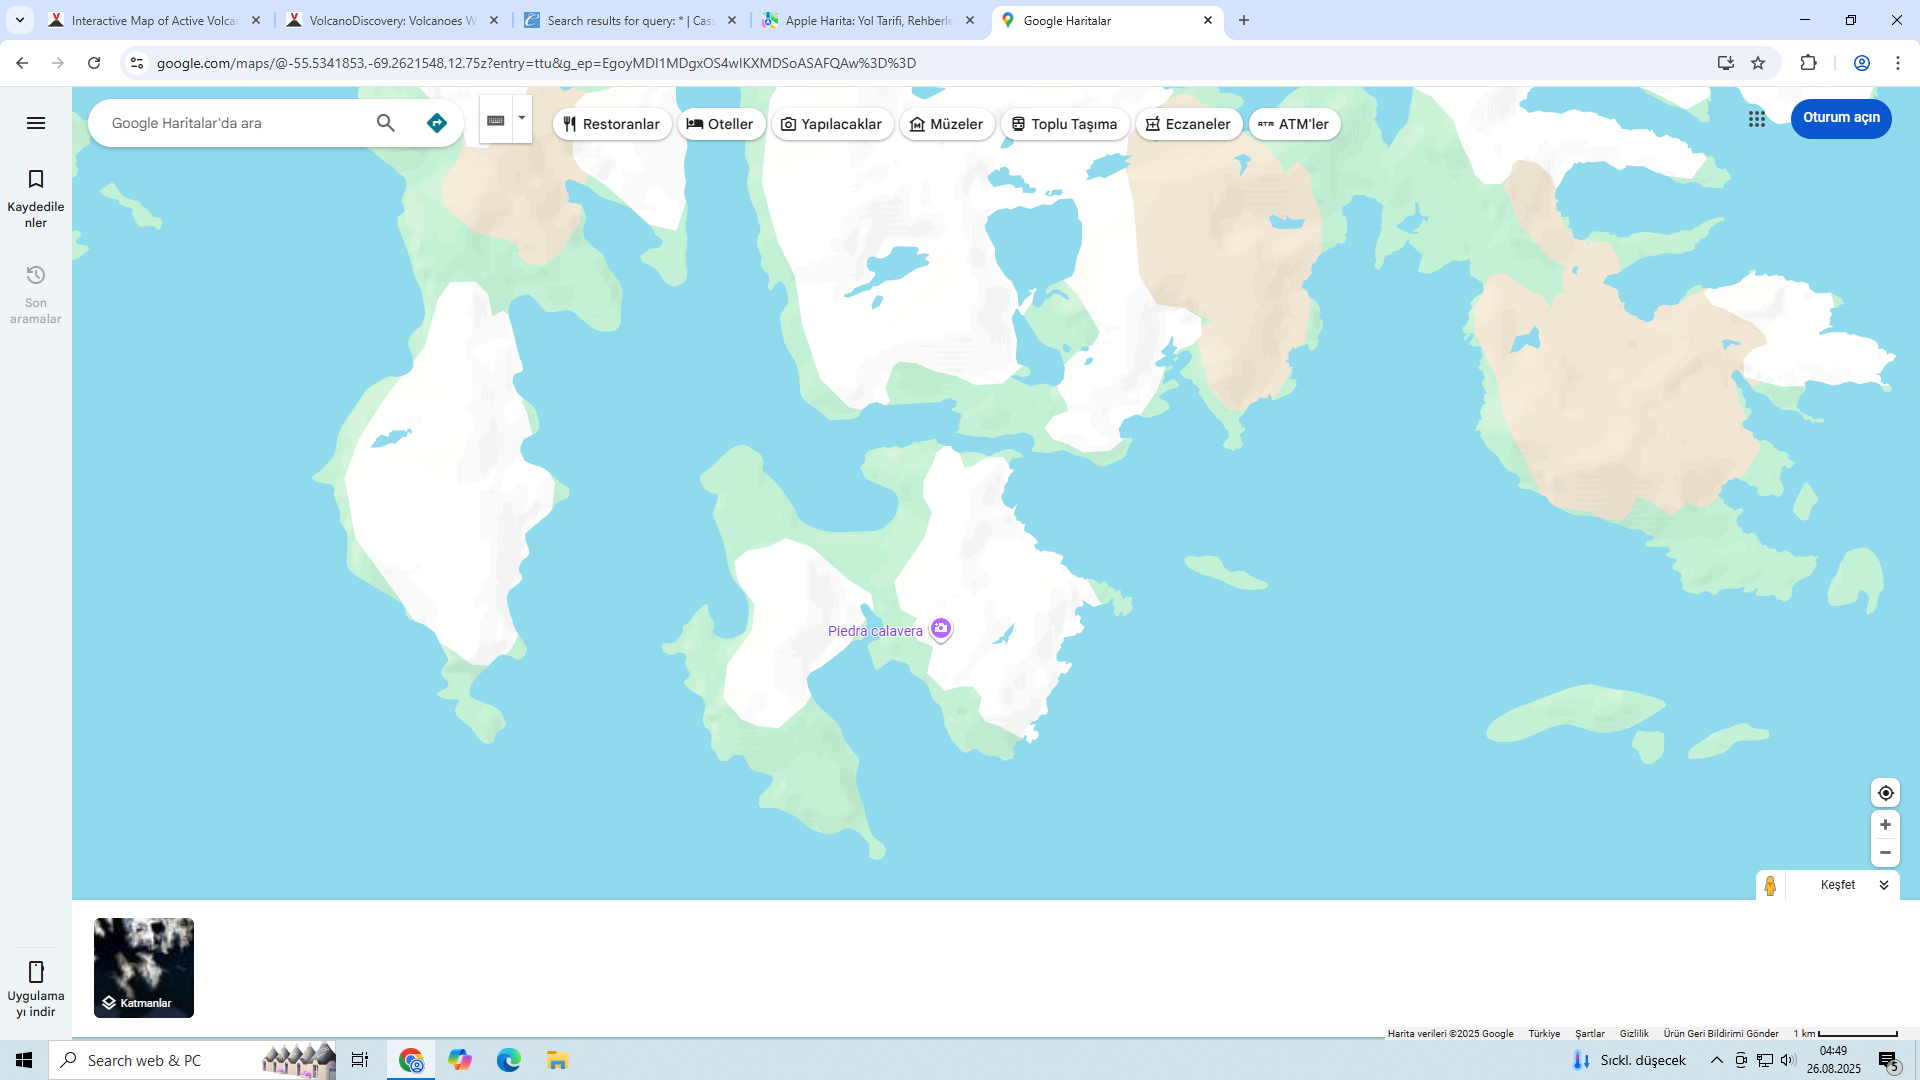This screenshot has width=1920, height=1080.
Task: Expand the input tools dropdown arrow
Action: pyautogui.click(x=522, y=118)
